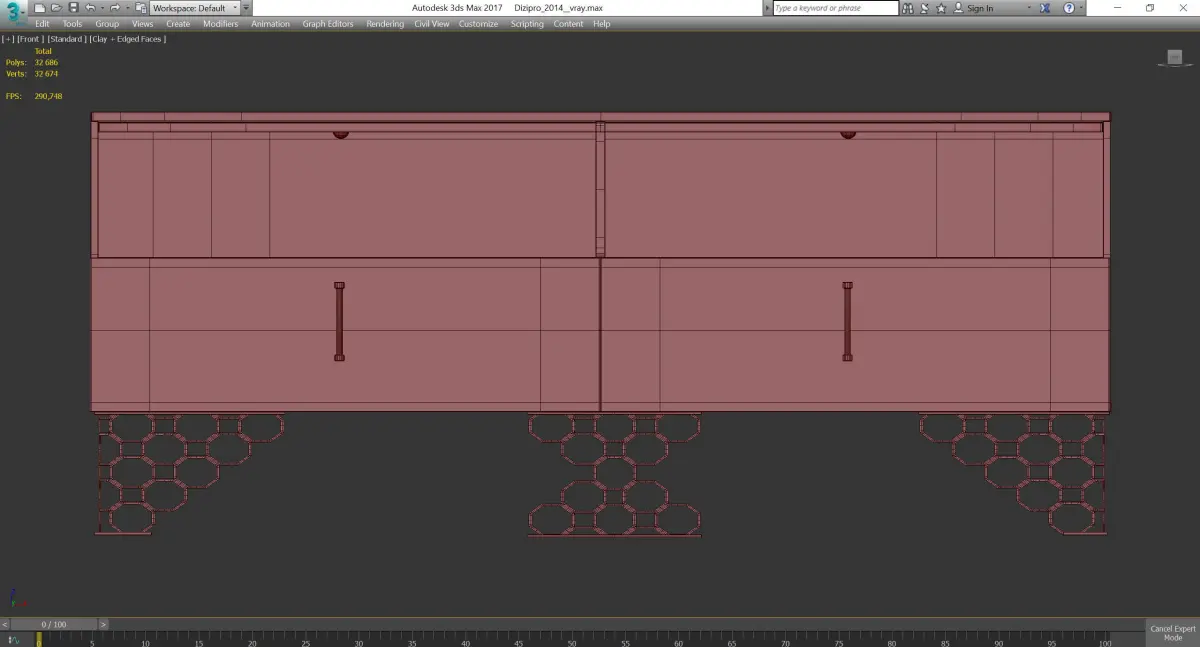1200x647 pixels.
Task: Click the [Clay + Edged Faces] shading label
Action: click(128, 39)
